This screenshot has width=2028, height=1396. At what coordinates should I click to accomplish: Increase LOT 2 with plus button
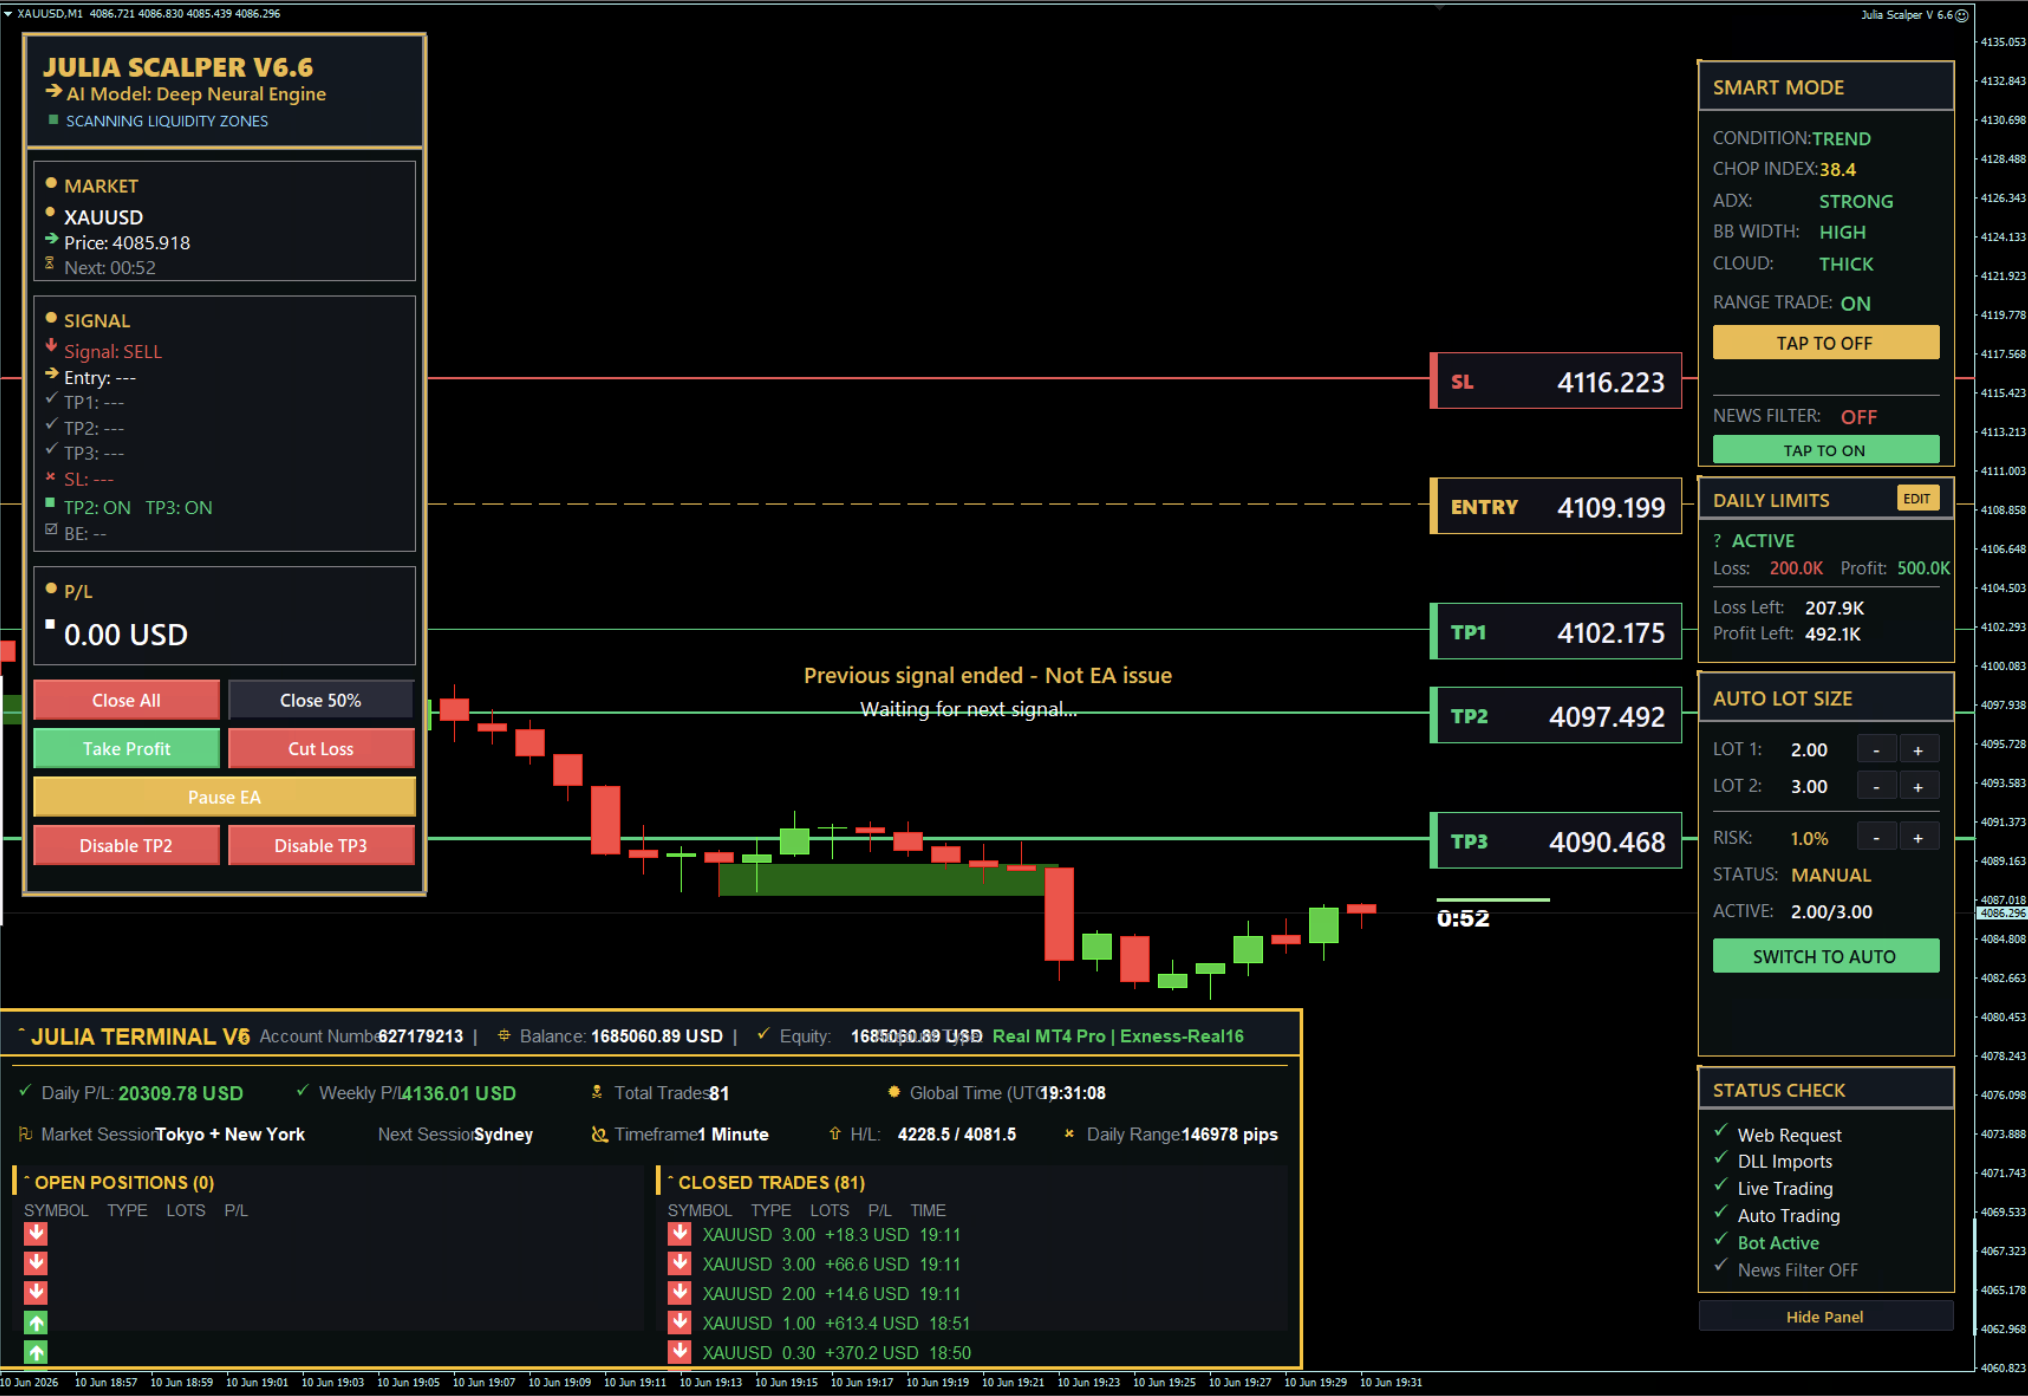[1918, 787]
